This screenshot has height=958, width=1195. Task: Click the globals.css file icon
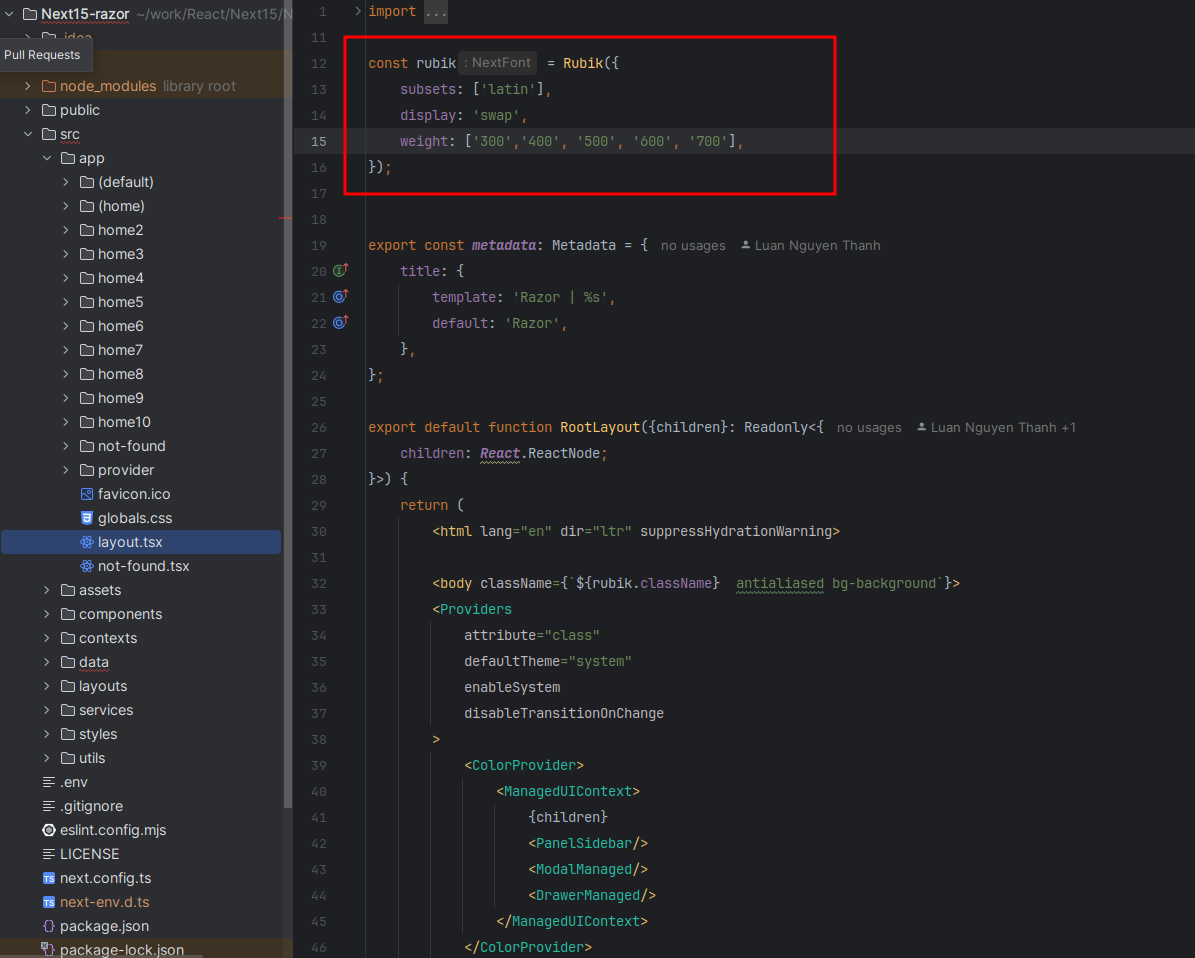pyautogui.click(x=87, y=518)
